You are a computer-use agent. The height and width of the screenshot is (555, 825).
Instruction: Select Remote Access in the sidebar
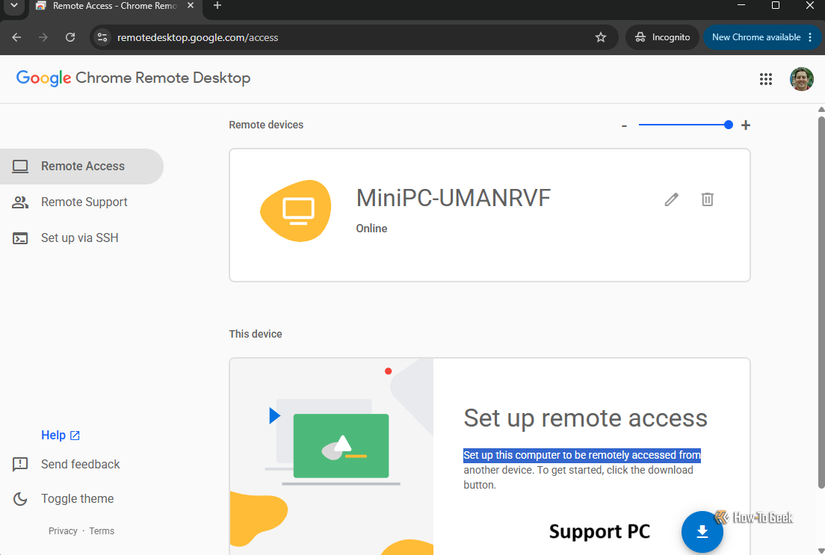[x=82, y=166]
